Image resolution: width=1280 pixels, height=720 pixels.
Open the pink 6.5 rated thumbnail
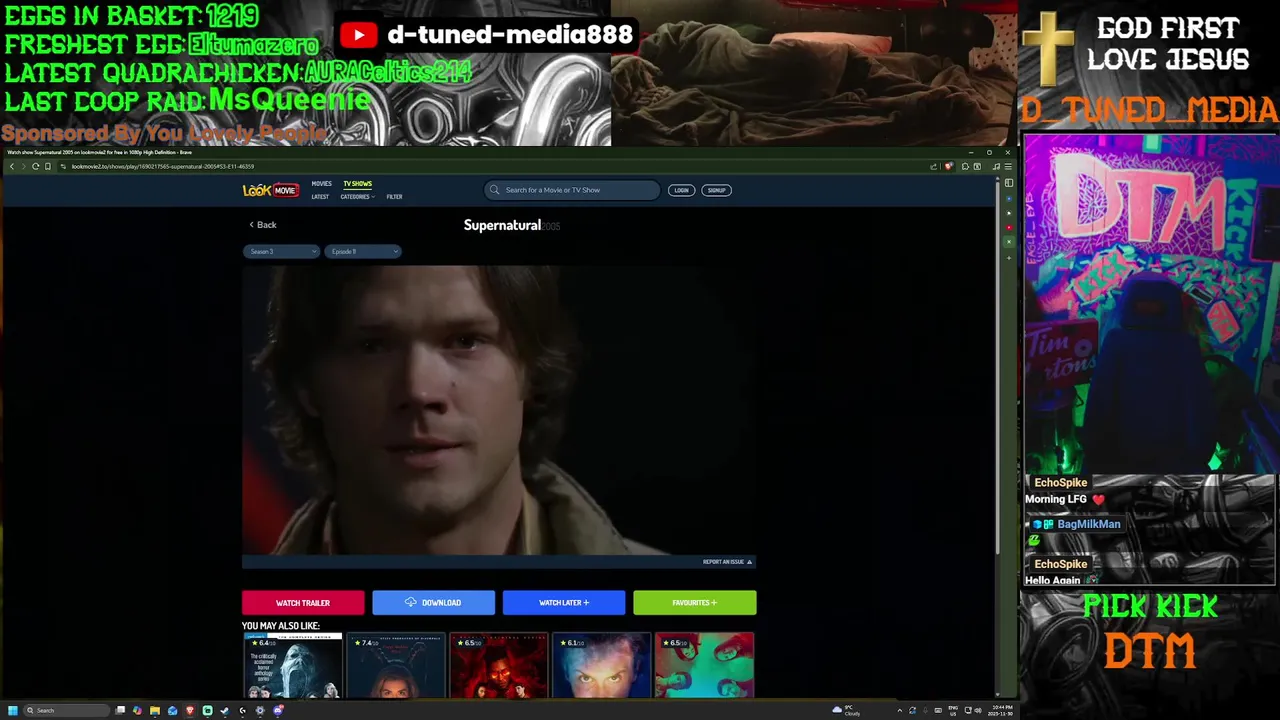705,665
